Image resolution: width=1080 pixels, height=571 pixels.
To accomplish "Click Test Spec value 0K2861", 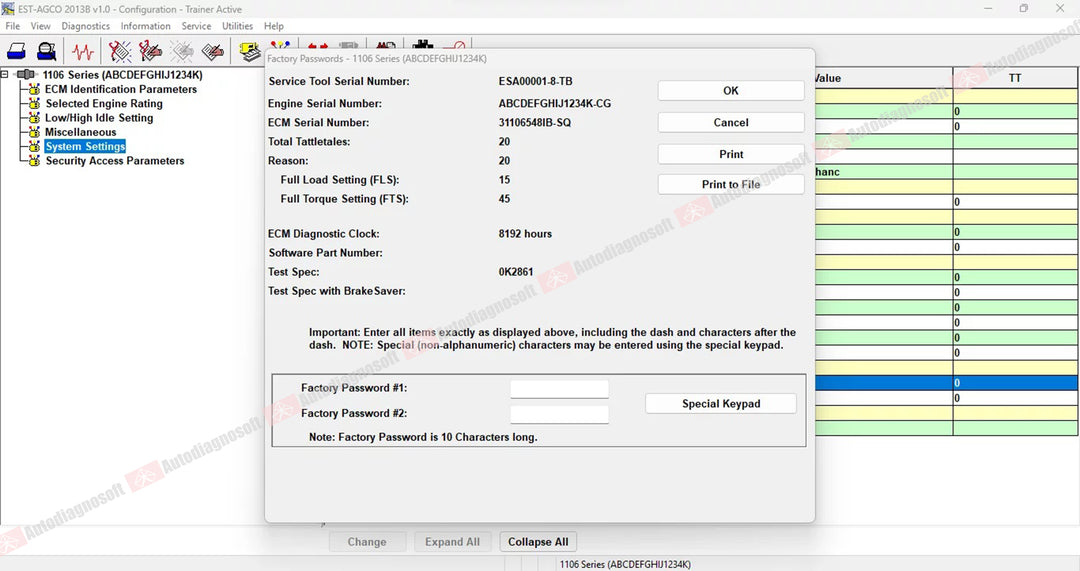I will pyautogui.click(x=516, y=271).
